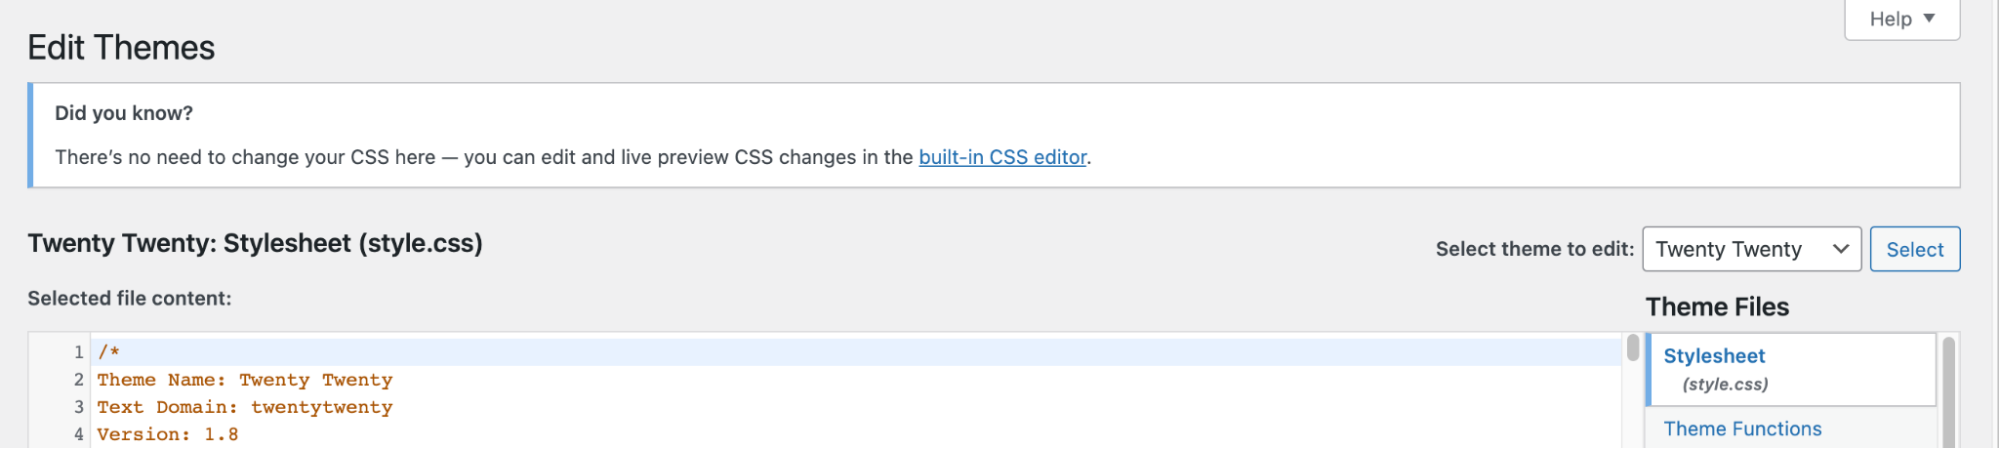1999x449 pixels.
Task: Click the 'Did you know?' notice heading
Action: [124, 113]
